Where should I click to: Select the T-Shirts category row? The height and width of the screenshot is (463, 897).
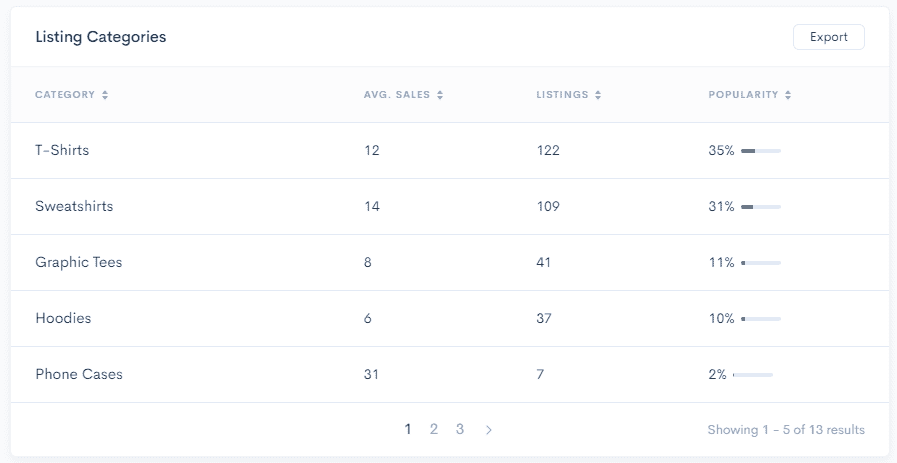[x=450, y=151]
